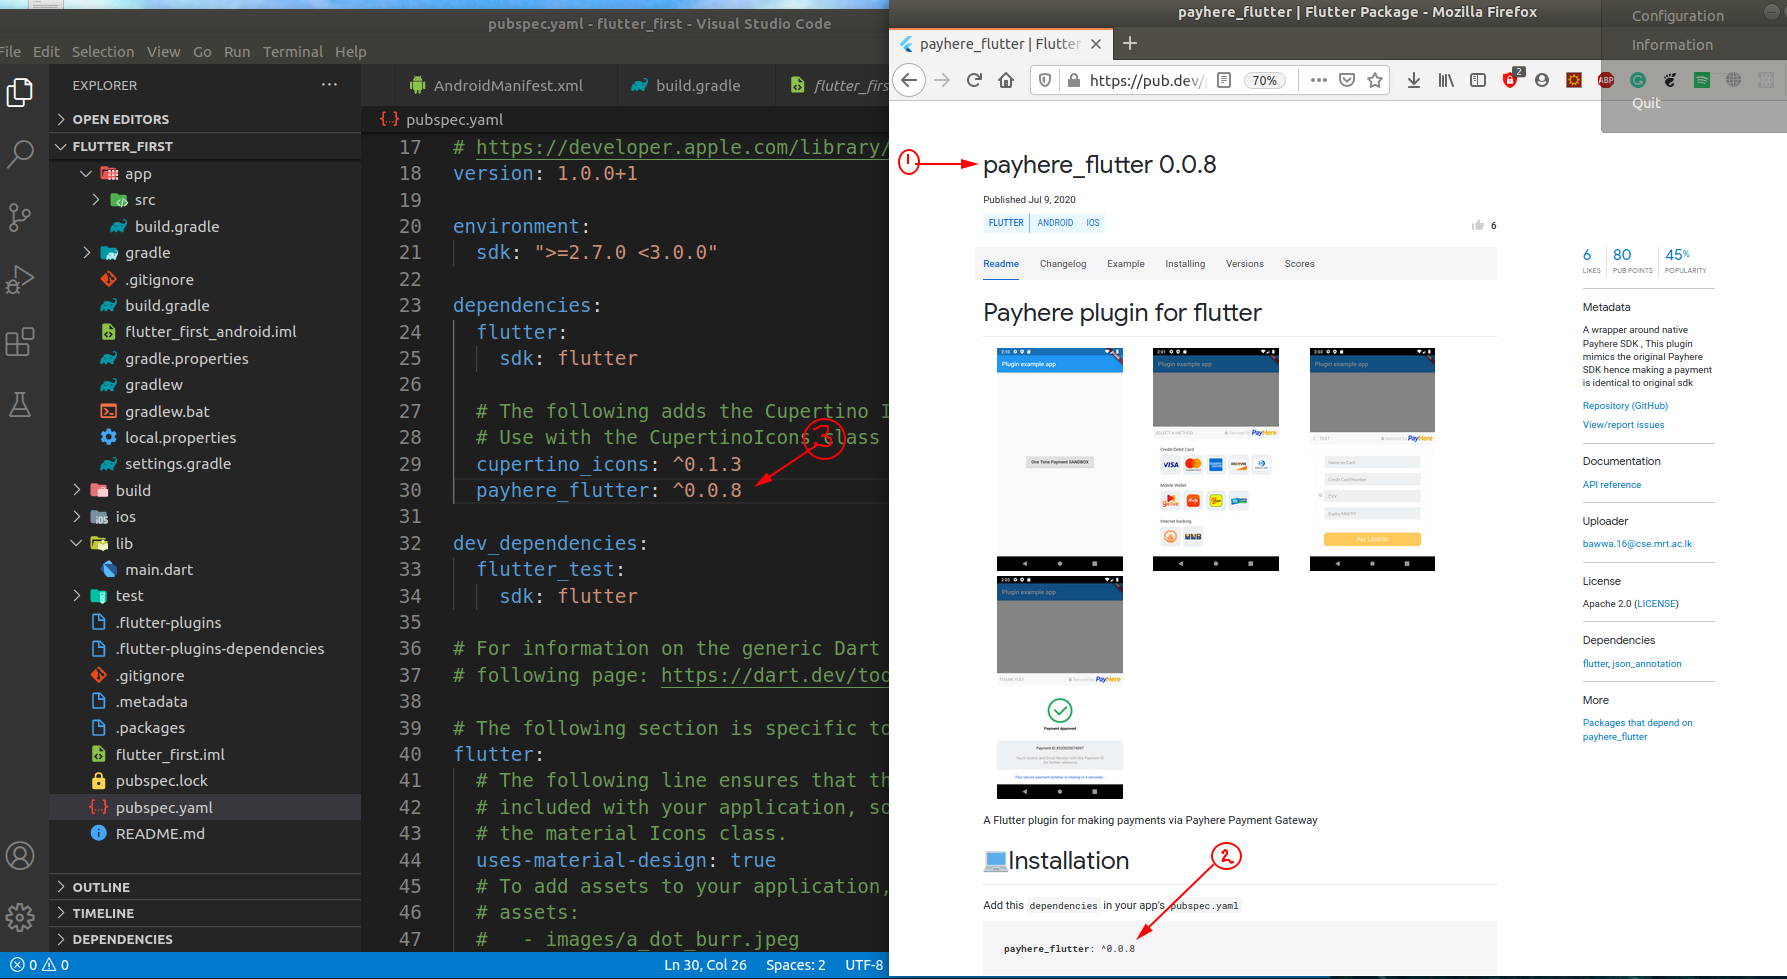Click the tracking protection shield with badge
1787x979 pixels.
pos(1510,80)
